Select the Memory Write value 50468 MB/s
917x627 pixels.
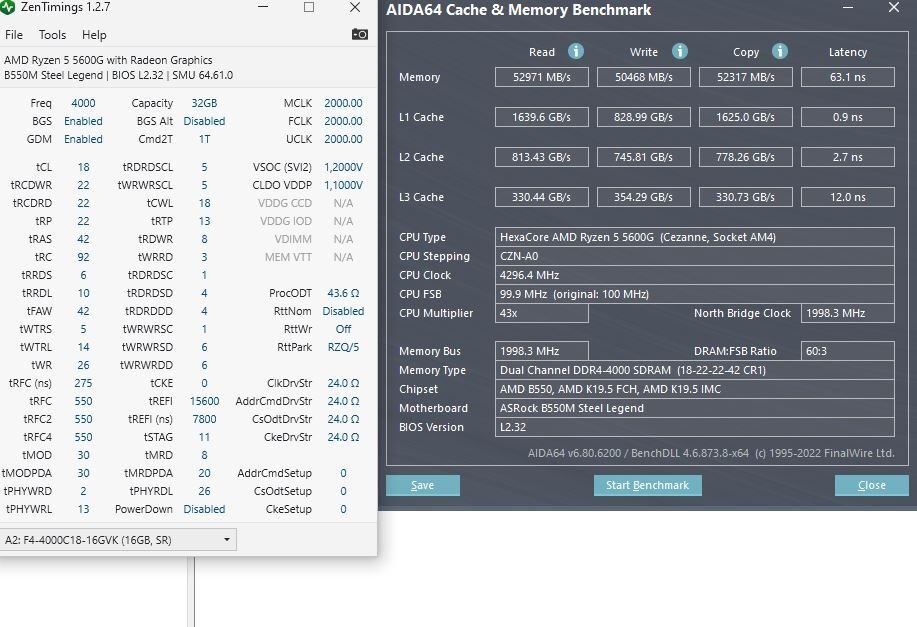643,77
